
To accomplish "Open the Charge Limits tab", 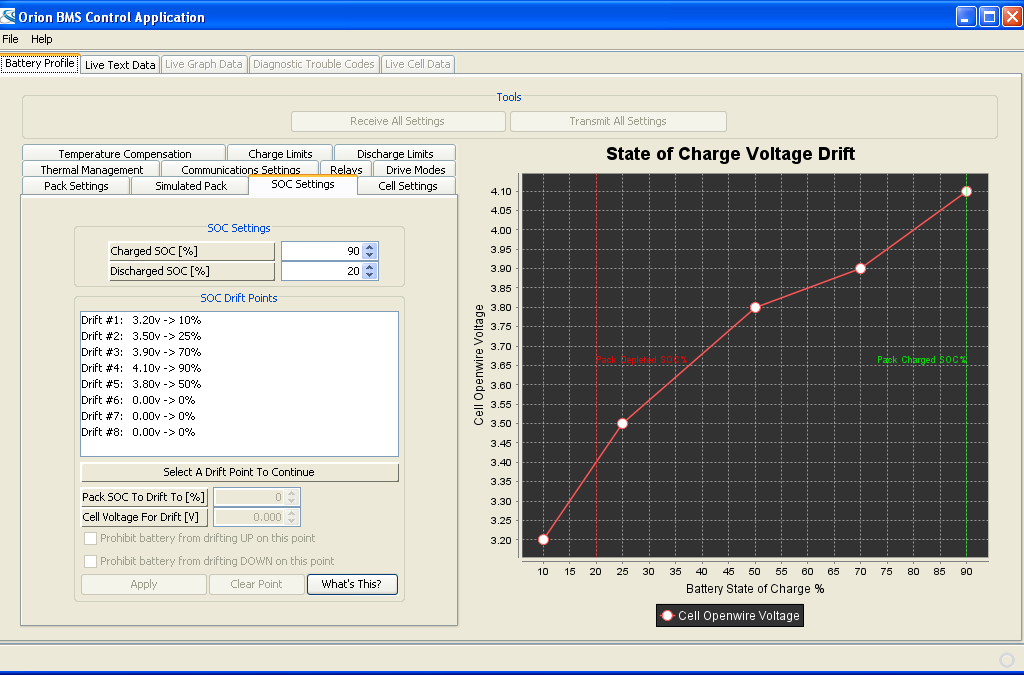I will [280, 153].
